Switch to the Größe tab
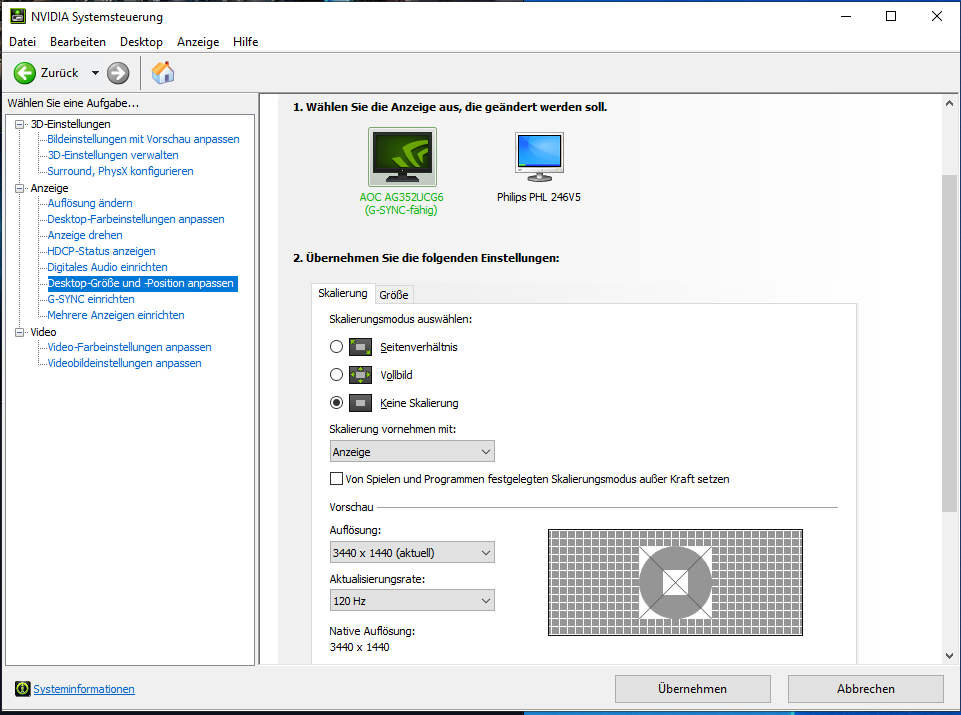 393,295
